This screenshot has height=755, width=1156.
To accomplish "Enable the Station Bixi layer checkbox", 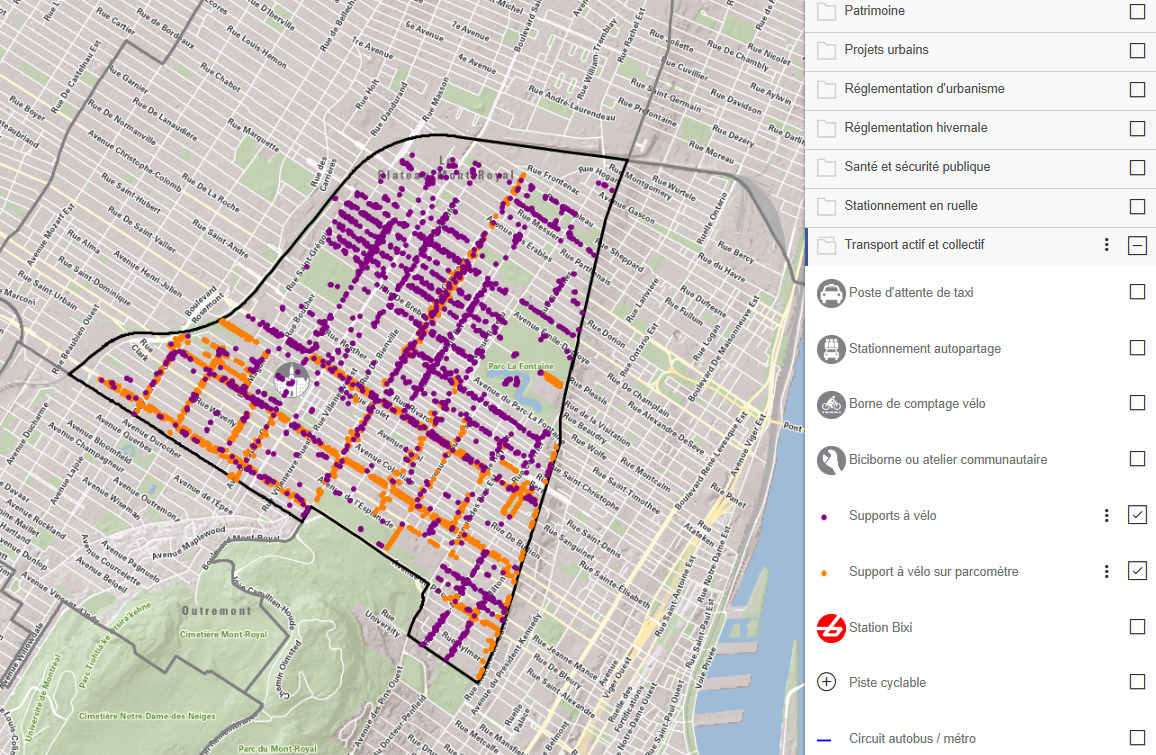I will click(1137, 627).
